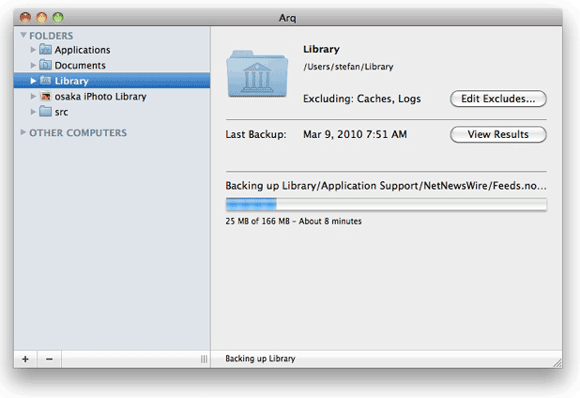Expand the src folder disclosure triangle
580x398 pixels.
(x=33, y=112)
